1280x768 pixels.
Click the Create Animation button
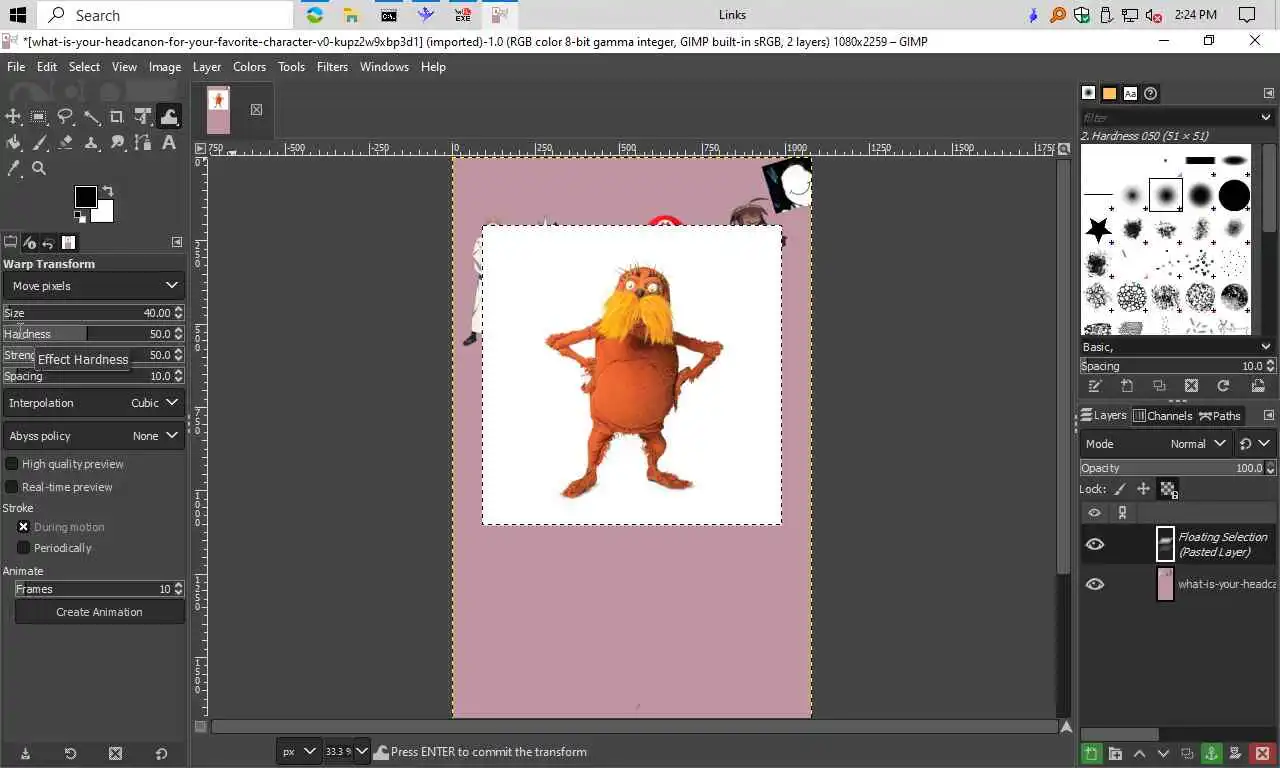coord(99,612)
